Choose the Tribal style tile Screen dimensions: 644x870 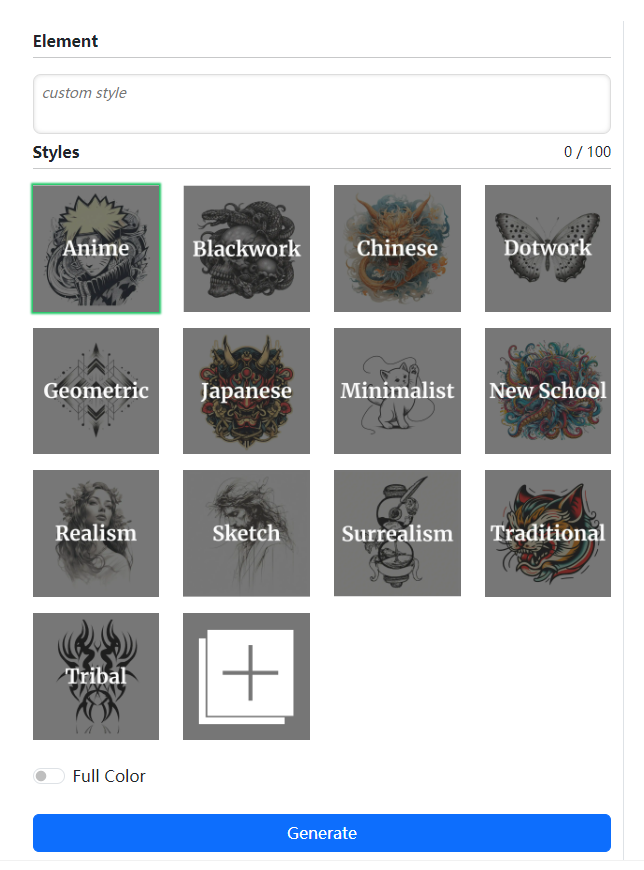point(96,676)
